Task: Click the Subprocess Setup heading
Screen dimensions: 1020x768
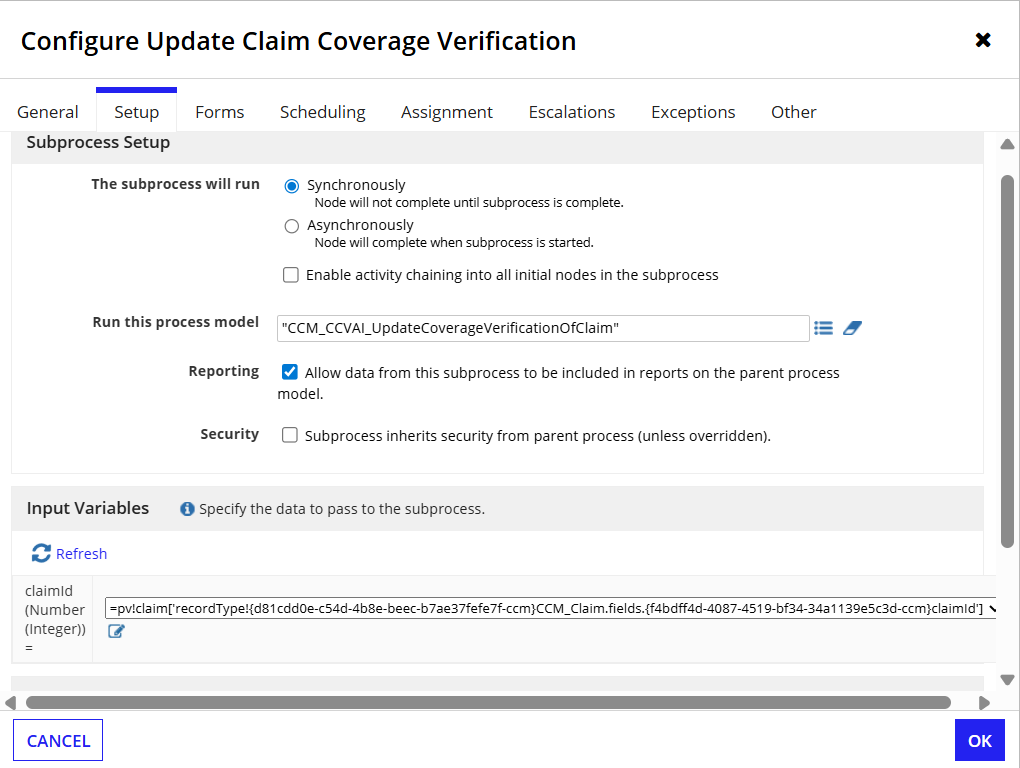Action: (x=98, y=142)
